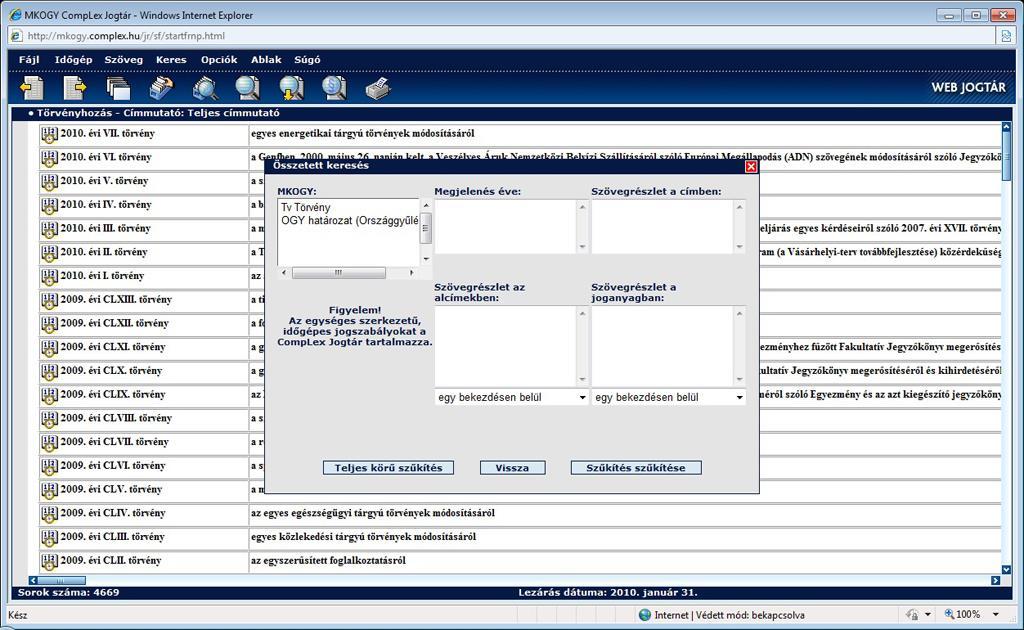Click the document icon for 2010. évi VII. törvény
The image size is (1024, 630).
(49, 134)
